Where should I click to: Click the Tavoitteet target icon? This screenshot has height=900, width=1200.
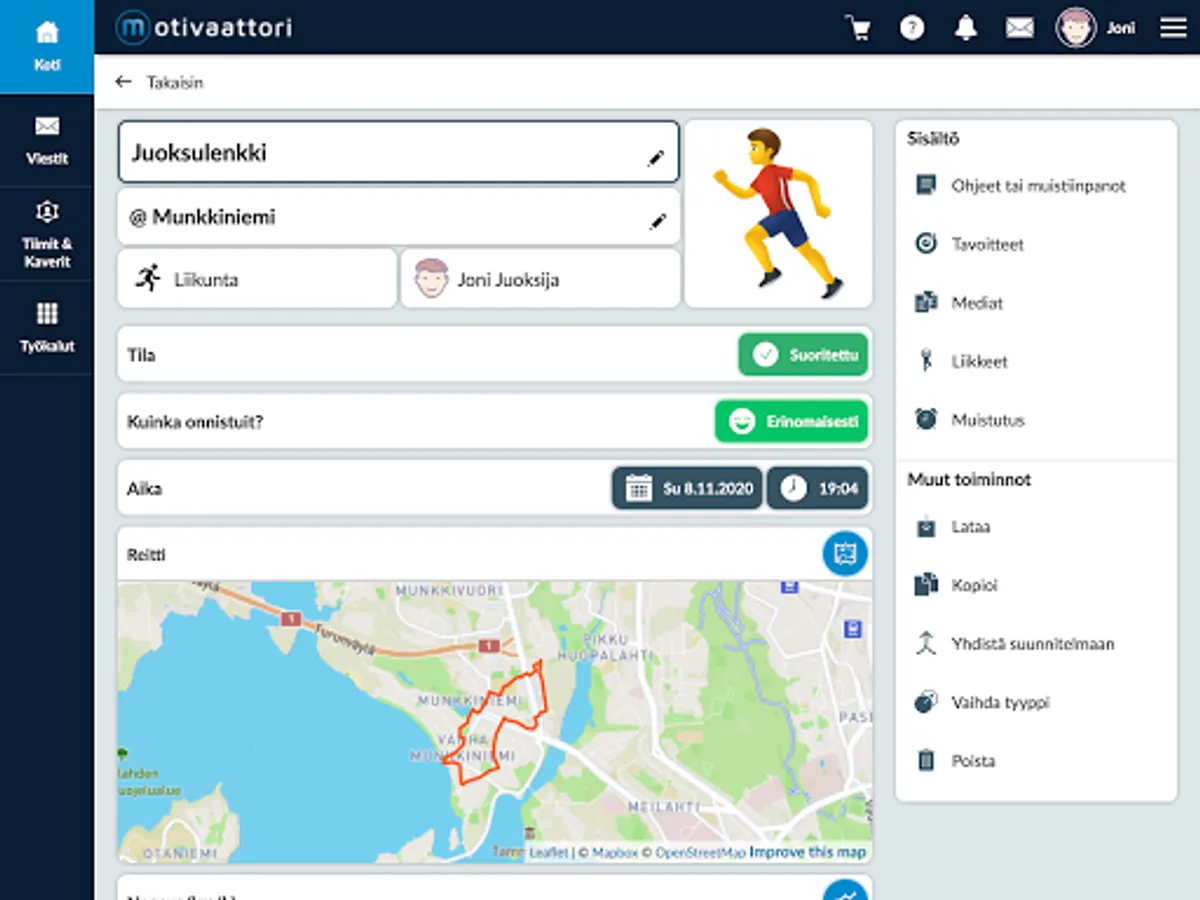926,244
